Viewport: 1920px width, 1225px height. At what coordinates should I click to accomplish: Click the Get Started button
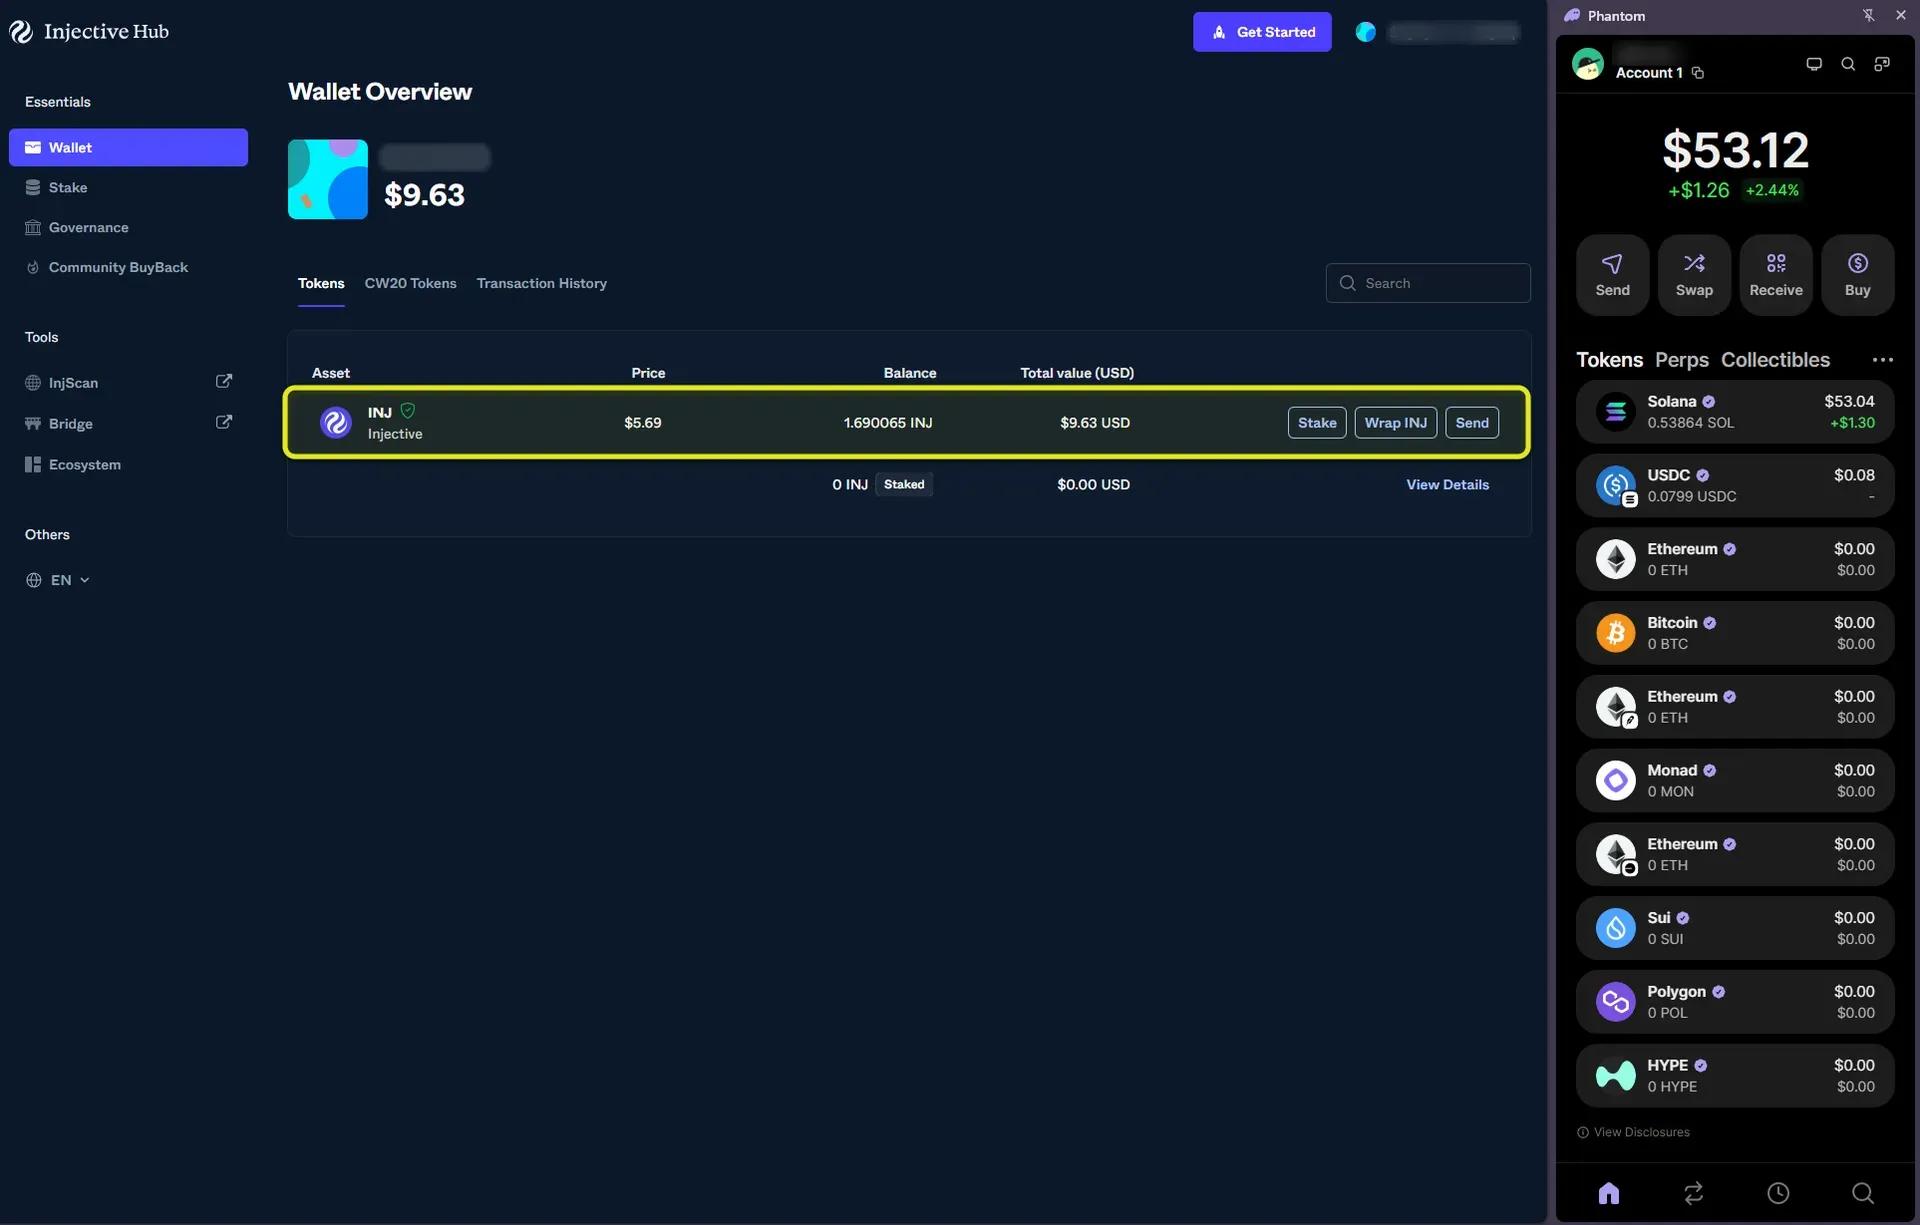pos(1262,32)
